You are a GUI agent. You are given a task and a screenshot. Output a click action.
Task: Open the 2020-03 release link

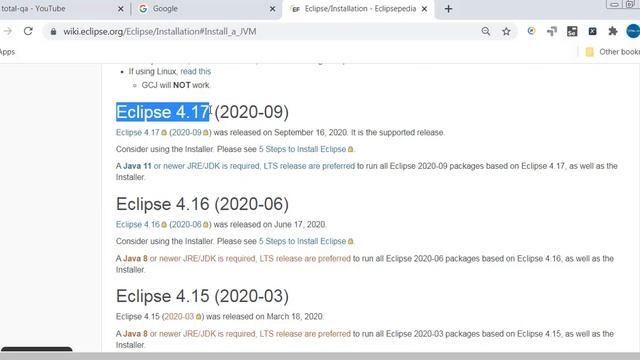pyautogui.click(x=179, y=316)
